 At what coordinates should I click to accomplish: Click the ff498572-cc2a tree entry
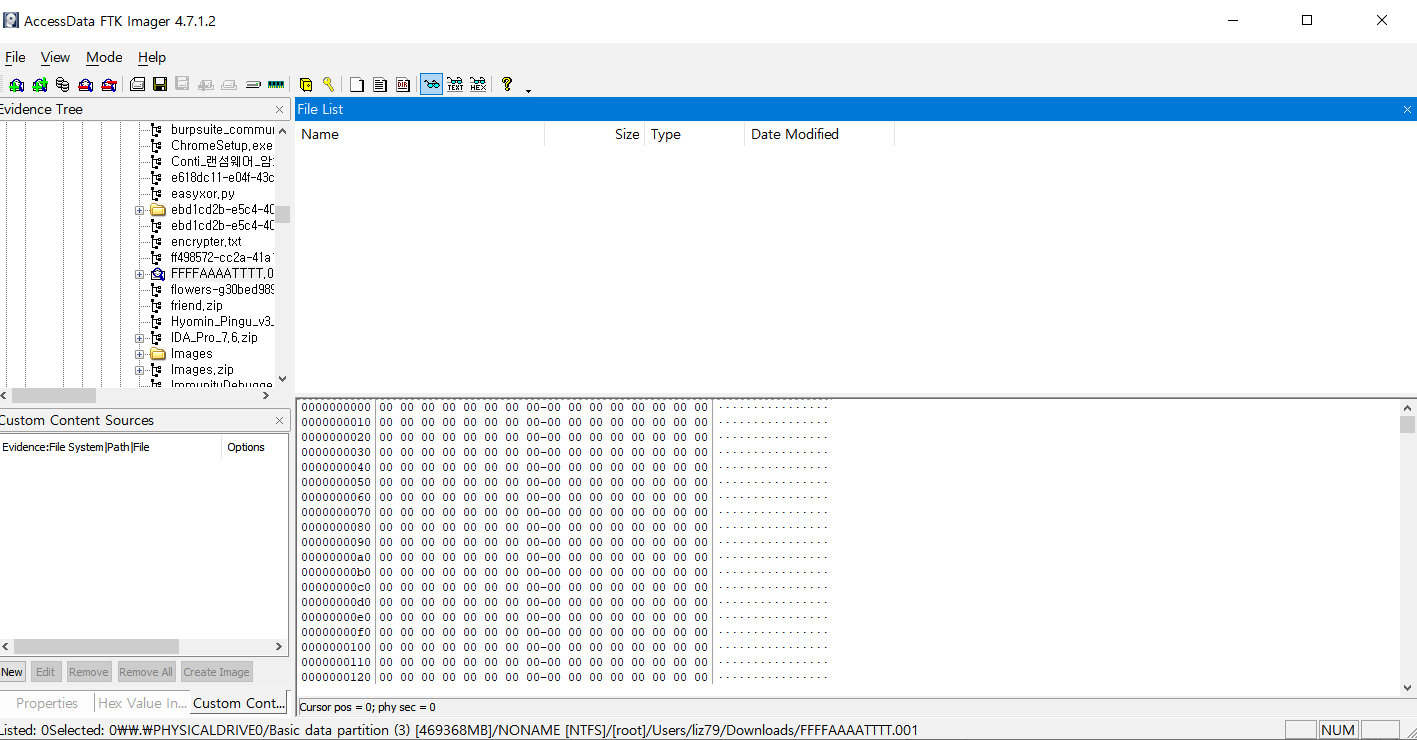tap(222, 258)
